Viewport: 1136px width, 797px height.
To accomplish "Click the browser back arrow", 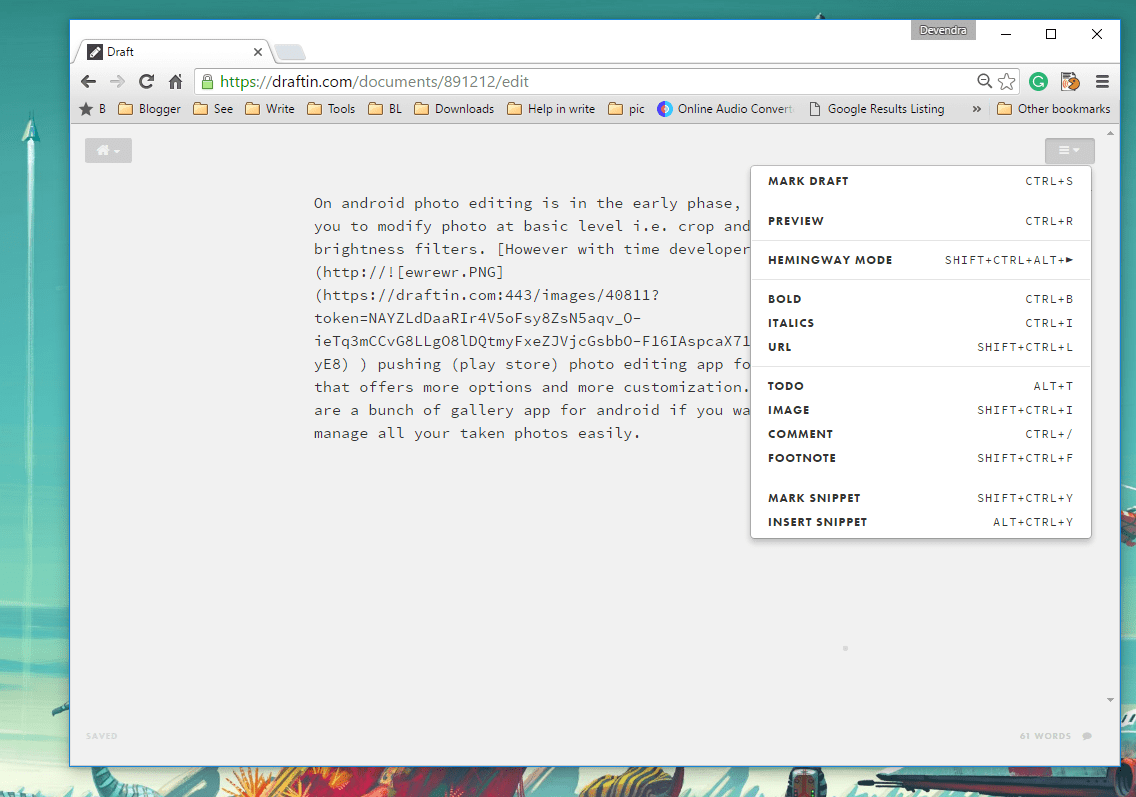I will [89, 82].
